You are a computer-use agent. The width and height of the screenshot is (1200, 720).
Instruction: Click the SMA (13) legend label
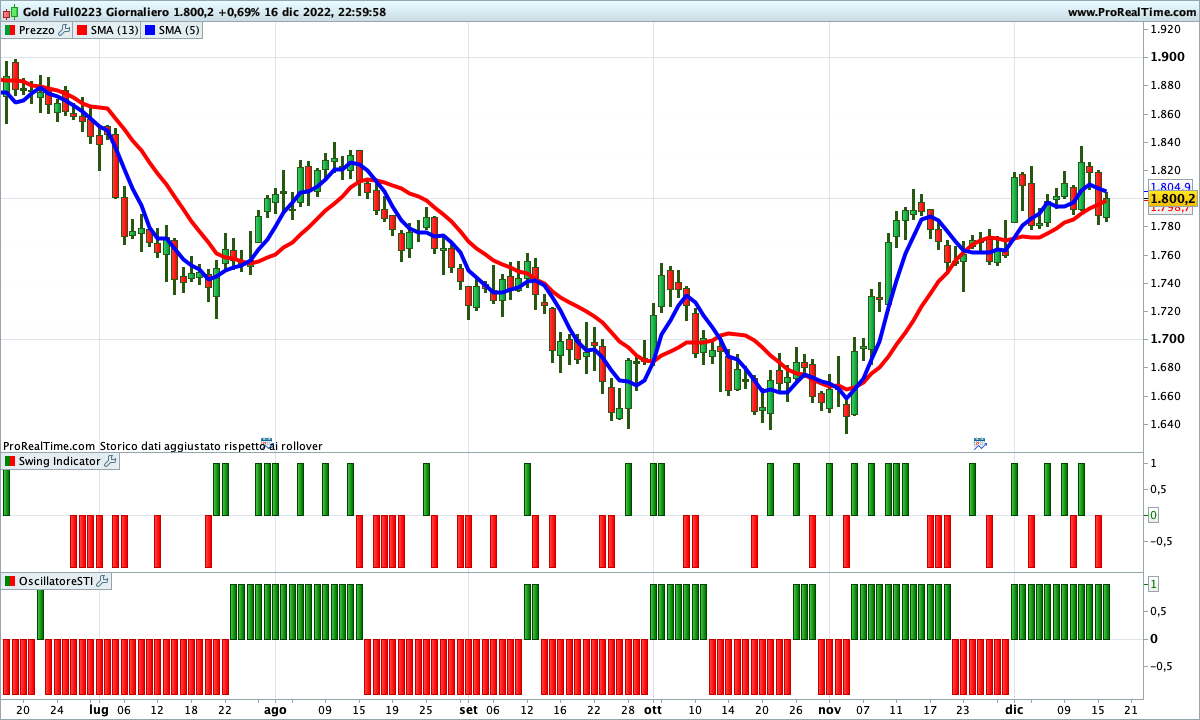114,30
